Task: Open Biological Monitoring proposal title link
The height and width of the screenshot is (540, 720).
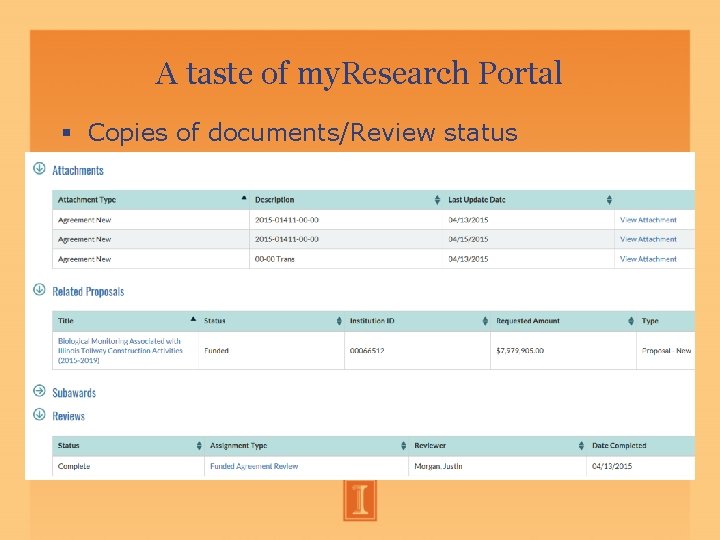Action: (120, 351)
